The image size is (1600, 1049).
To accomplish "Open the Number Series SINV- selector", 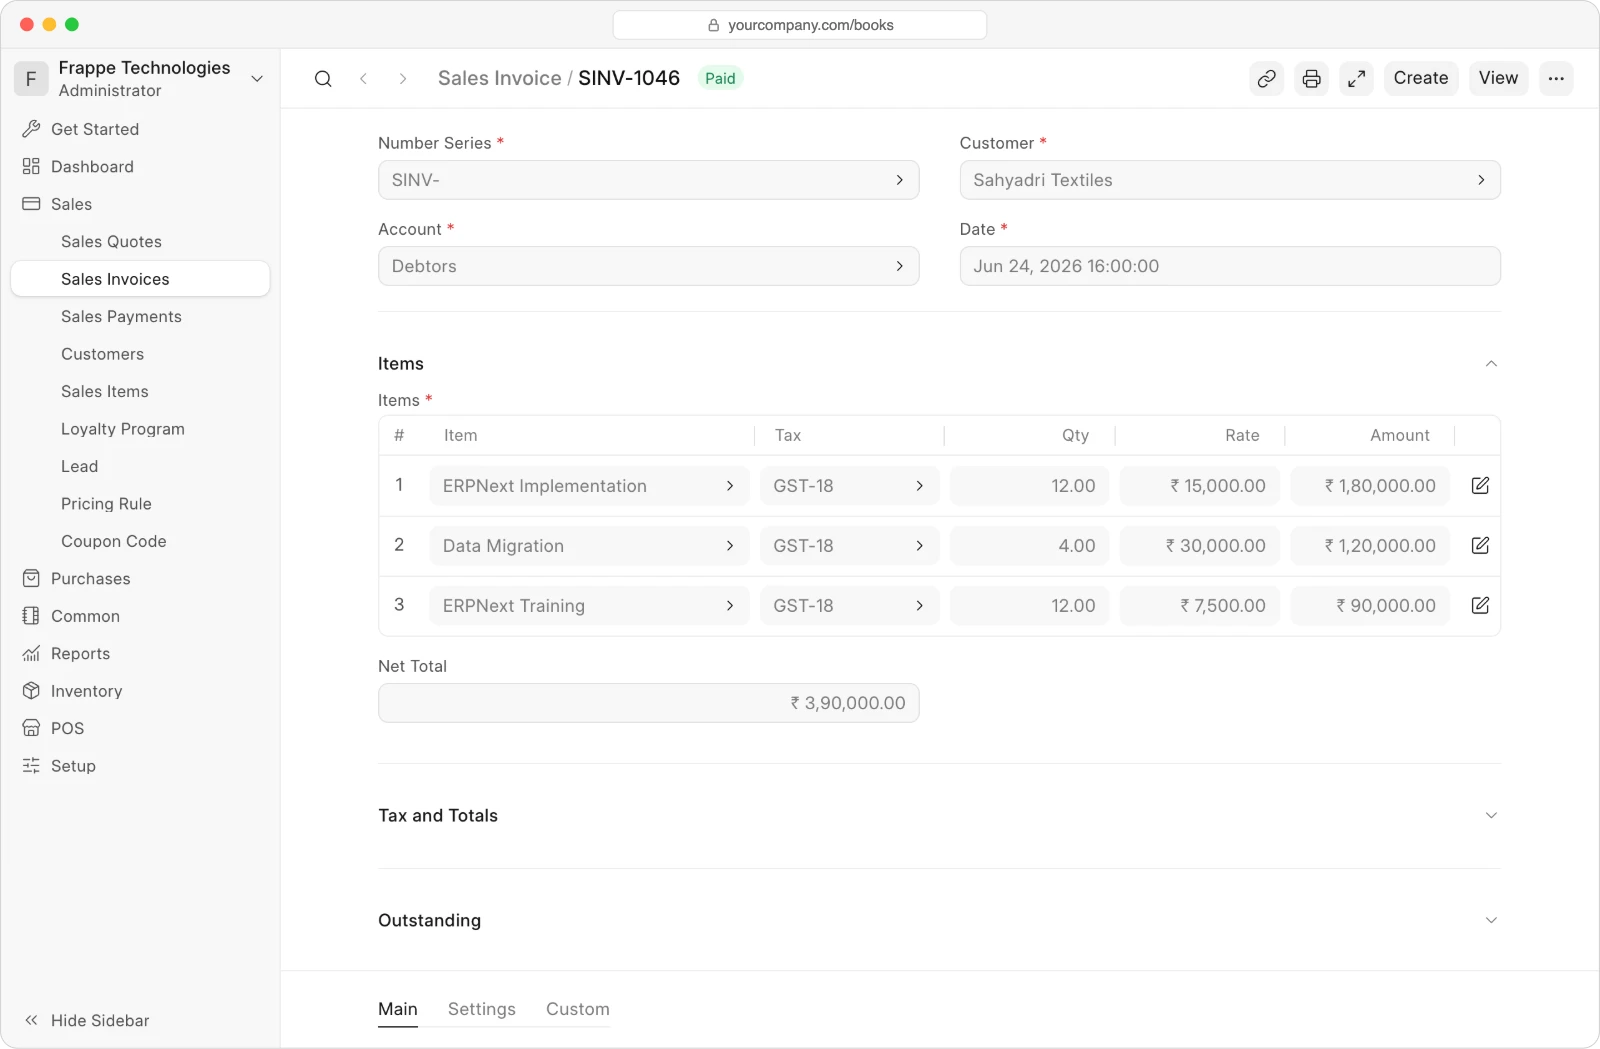I will (x=648, y=180).
